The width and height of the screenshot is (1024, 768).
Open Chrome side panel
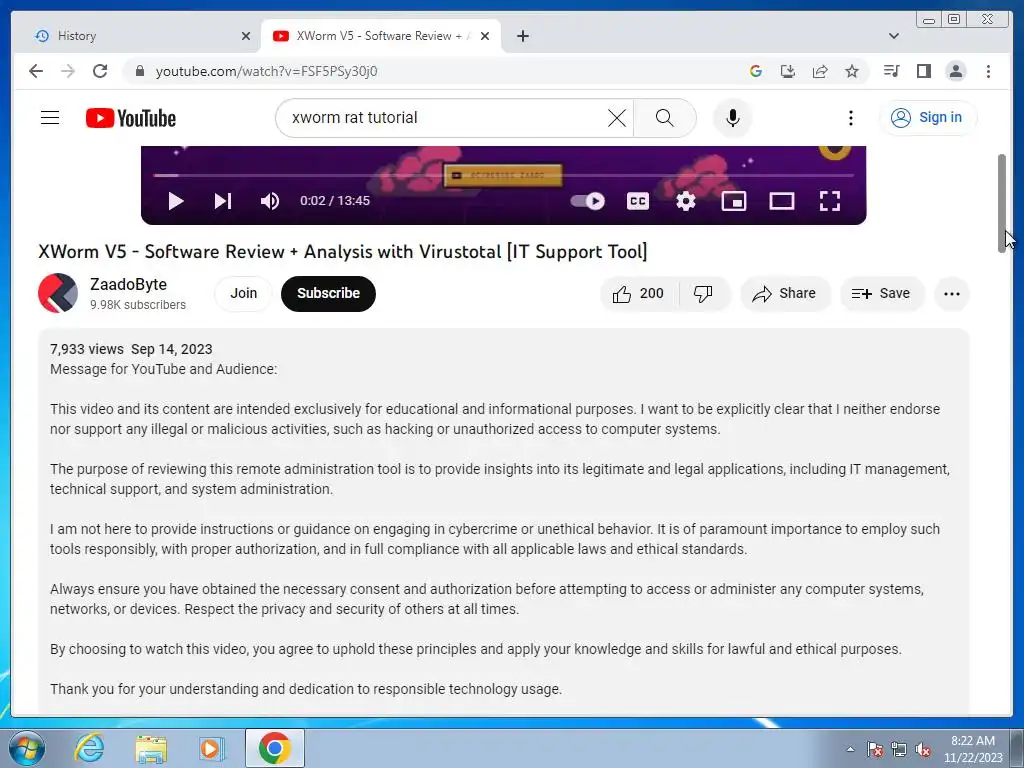923,71
